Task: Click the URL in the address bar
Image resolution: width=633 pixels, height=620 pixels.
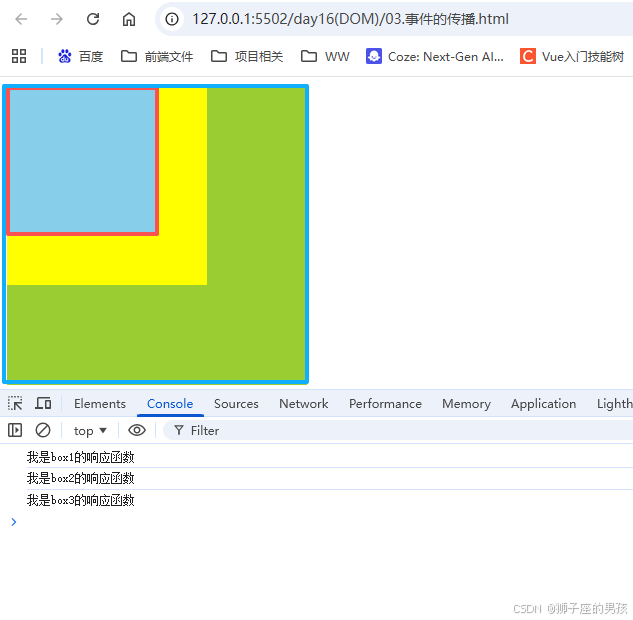Action: pos(350,19)
